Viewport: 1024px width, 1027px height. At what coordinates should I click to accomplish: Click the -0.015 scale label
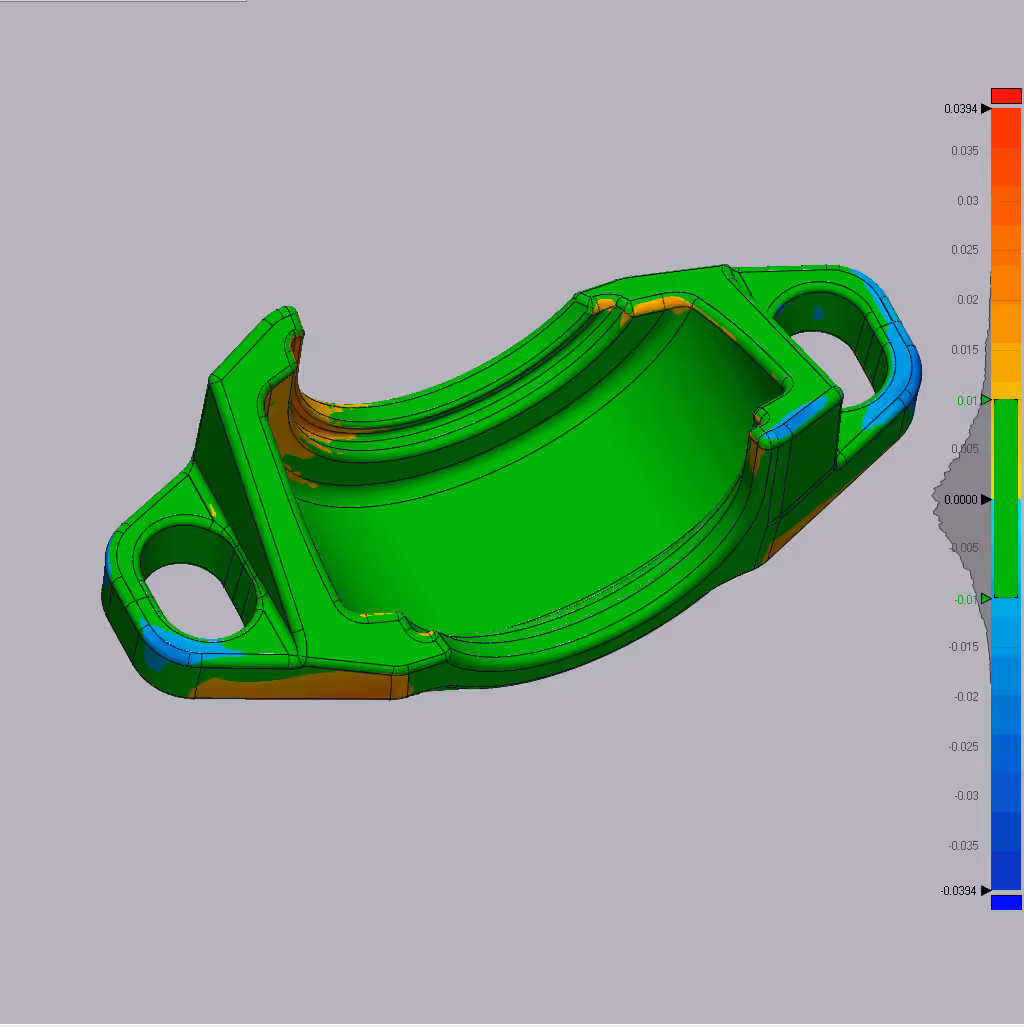click(963, 646)
